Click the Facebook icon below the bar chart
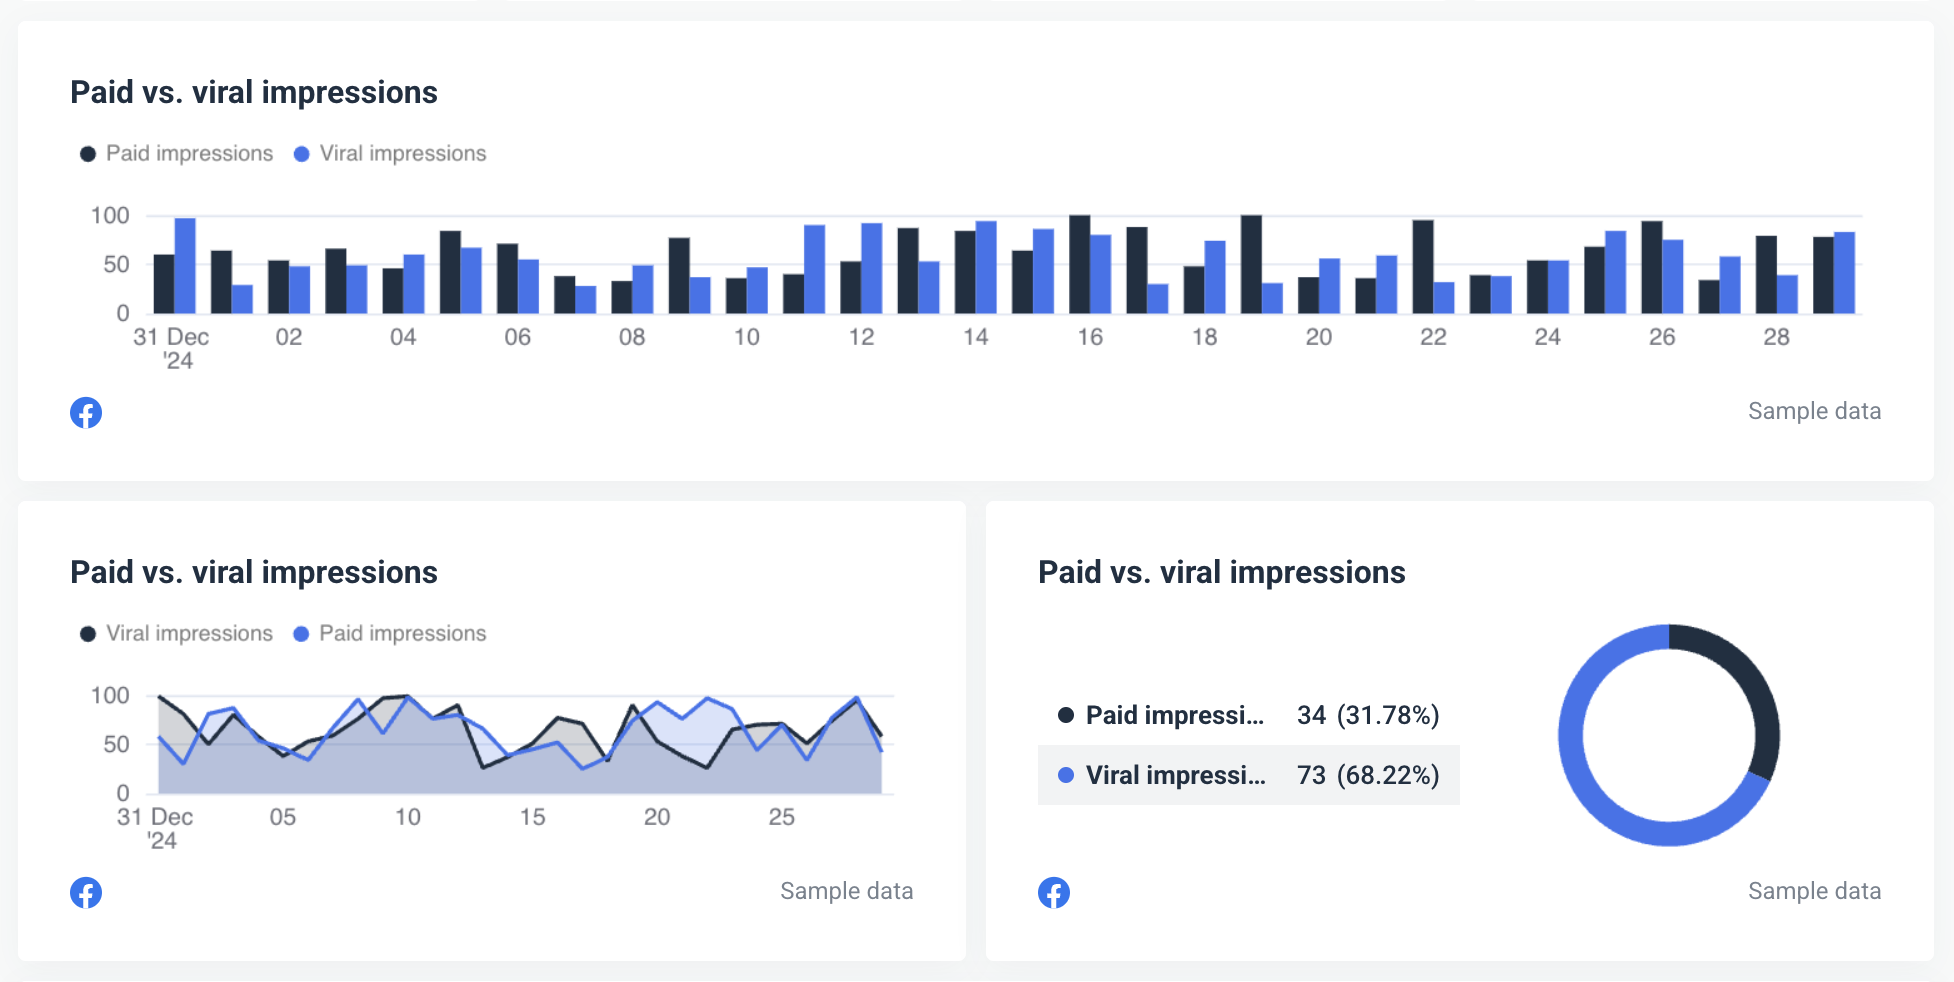 (x=86, y=412)
